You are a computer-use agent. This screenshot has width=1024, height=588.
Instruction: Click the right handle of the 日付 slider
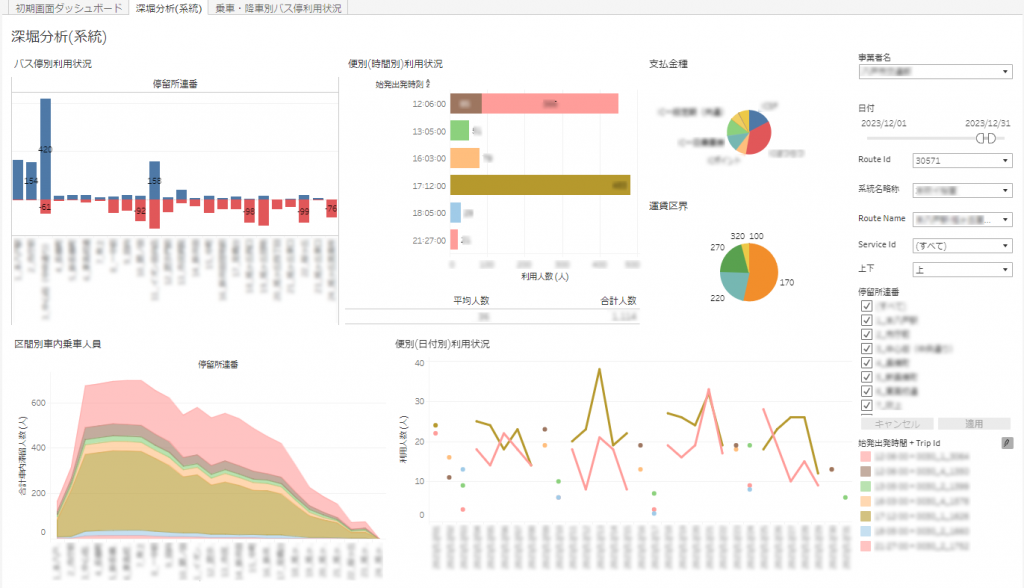tap(991, 139)
